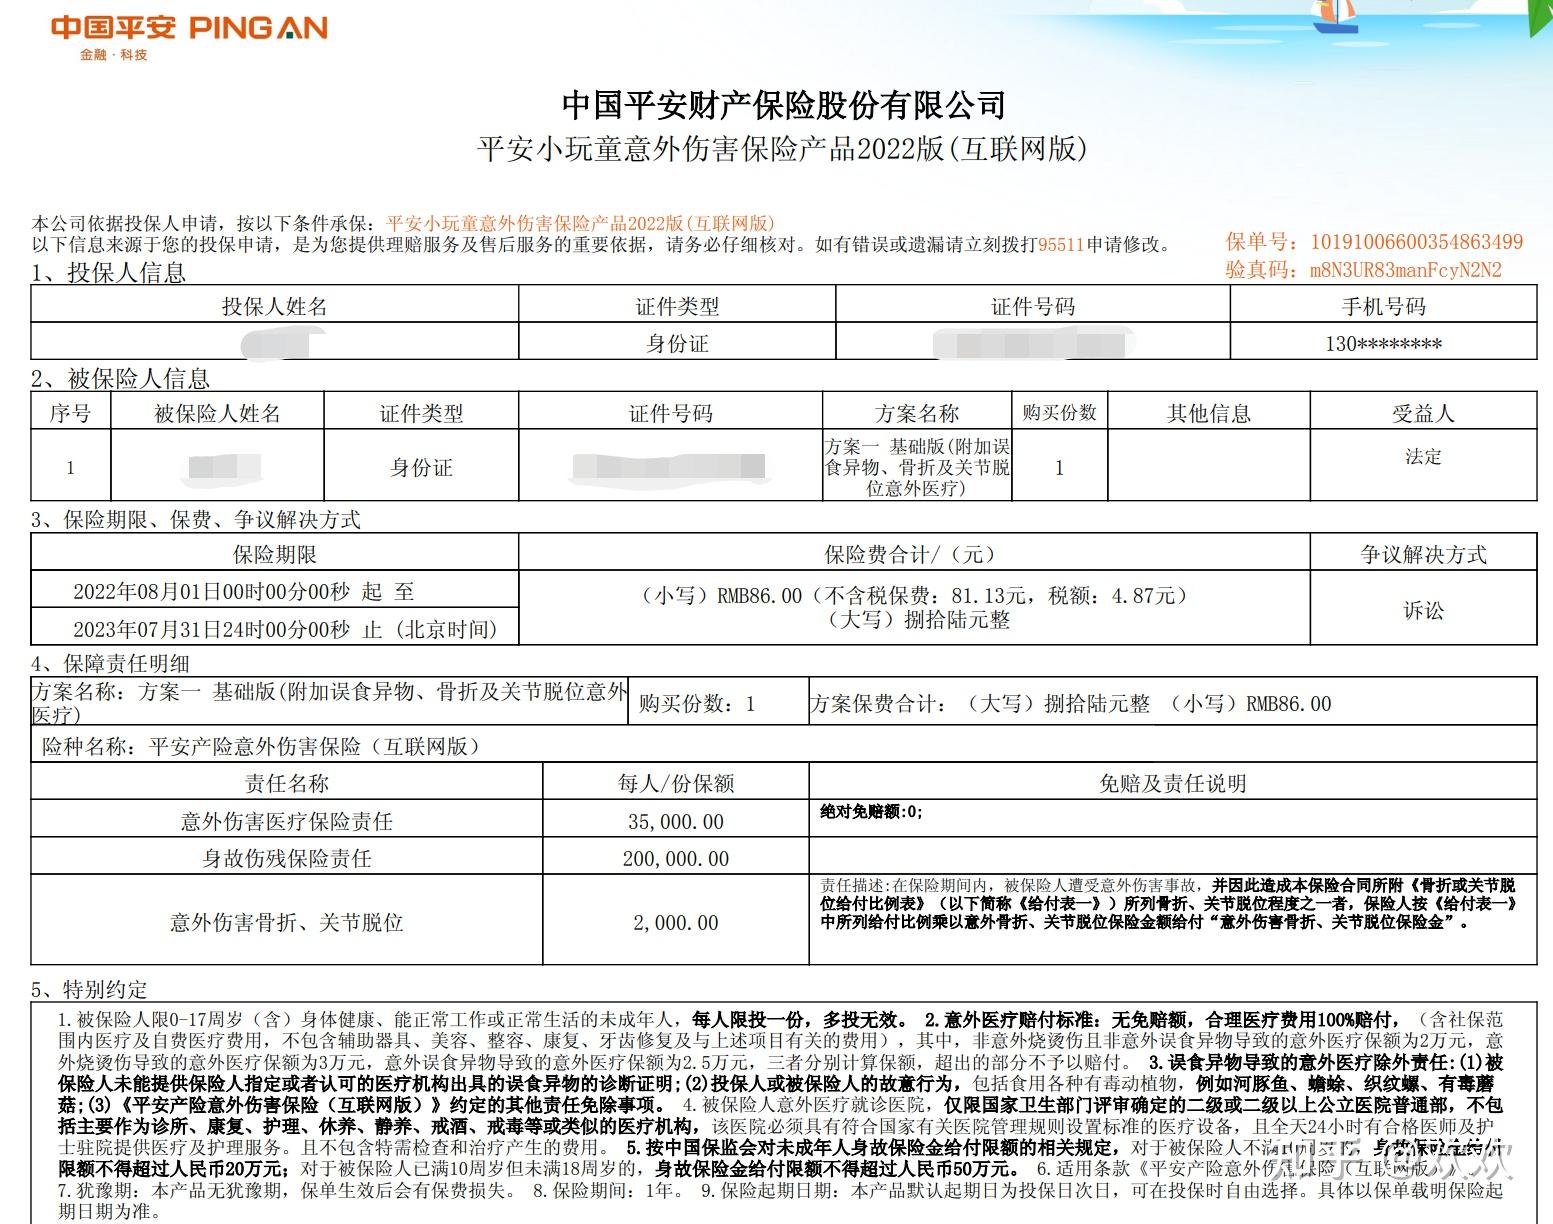
Task: Click orange product name link text
Action: coord(580,223)
